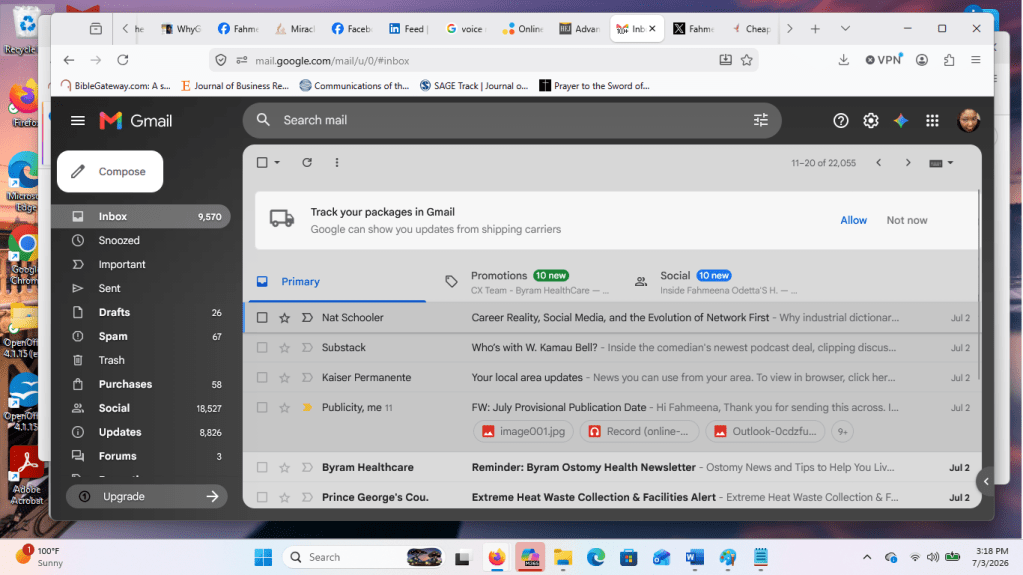
Task: Open Firefox application menu
Action: (x=975, y=60)
